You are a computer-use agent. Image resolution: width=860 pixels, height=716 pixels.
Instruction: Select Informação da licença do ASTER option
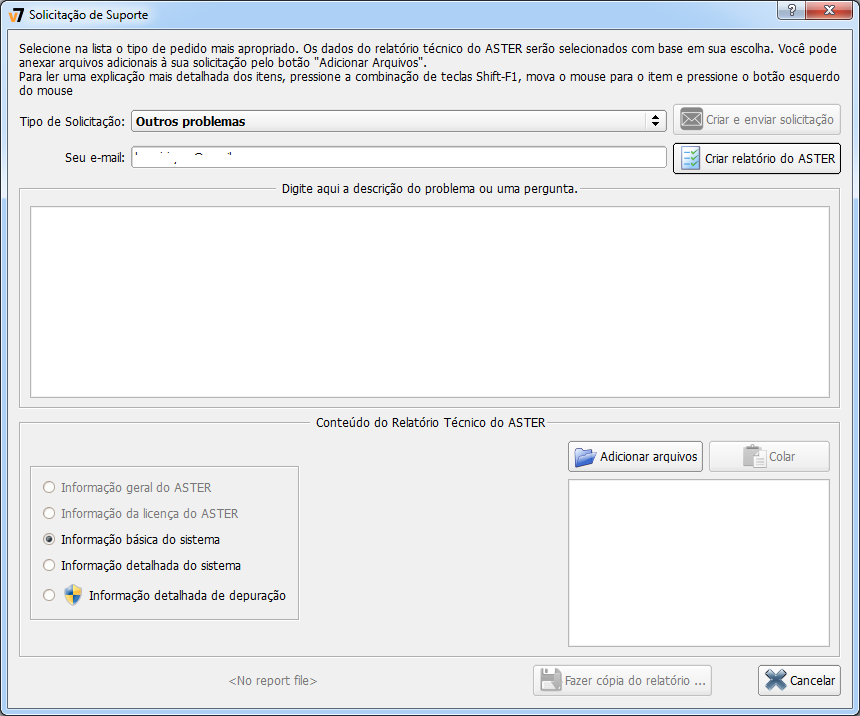click(x=49, y=513)
